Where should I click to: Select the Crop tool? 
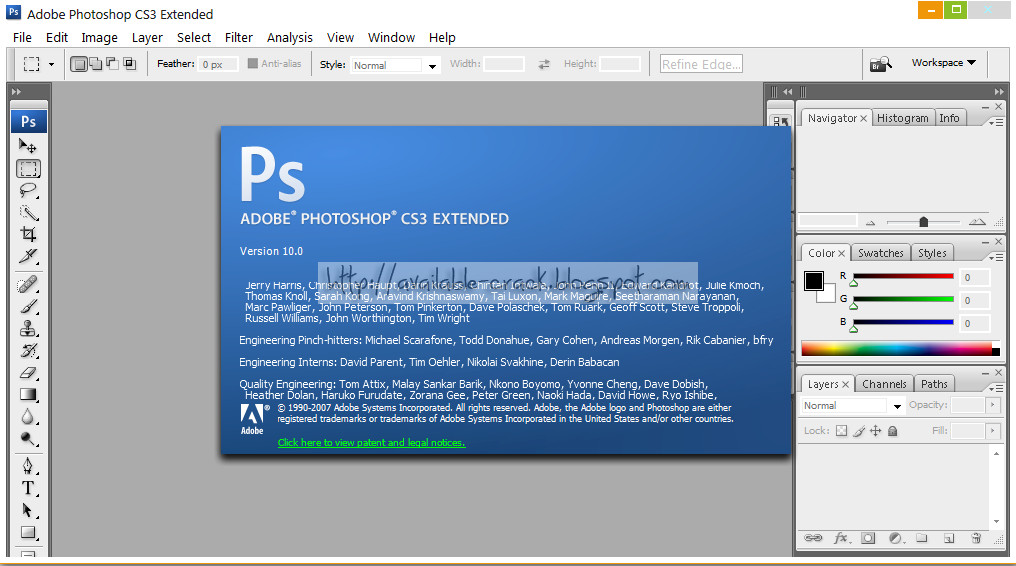coord(28,234)
